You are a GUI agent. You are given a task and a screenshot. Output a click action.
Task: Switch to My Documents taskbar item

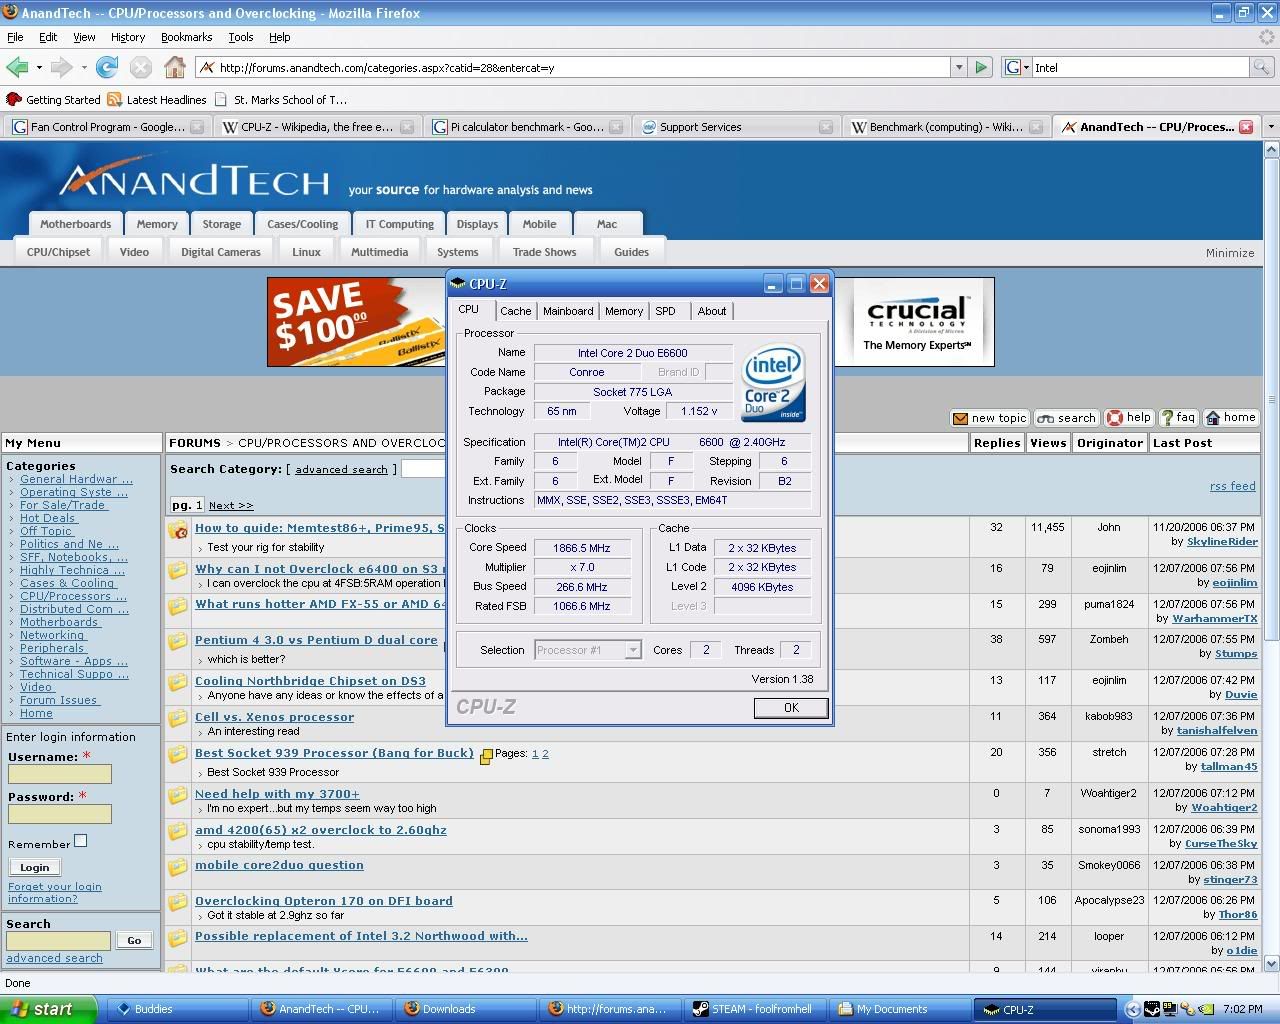(x=901, y=1009)
